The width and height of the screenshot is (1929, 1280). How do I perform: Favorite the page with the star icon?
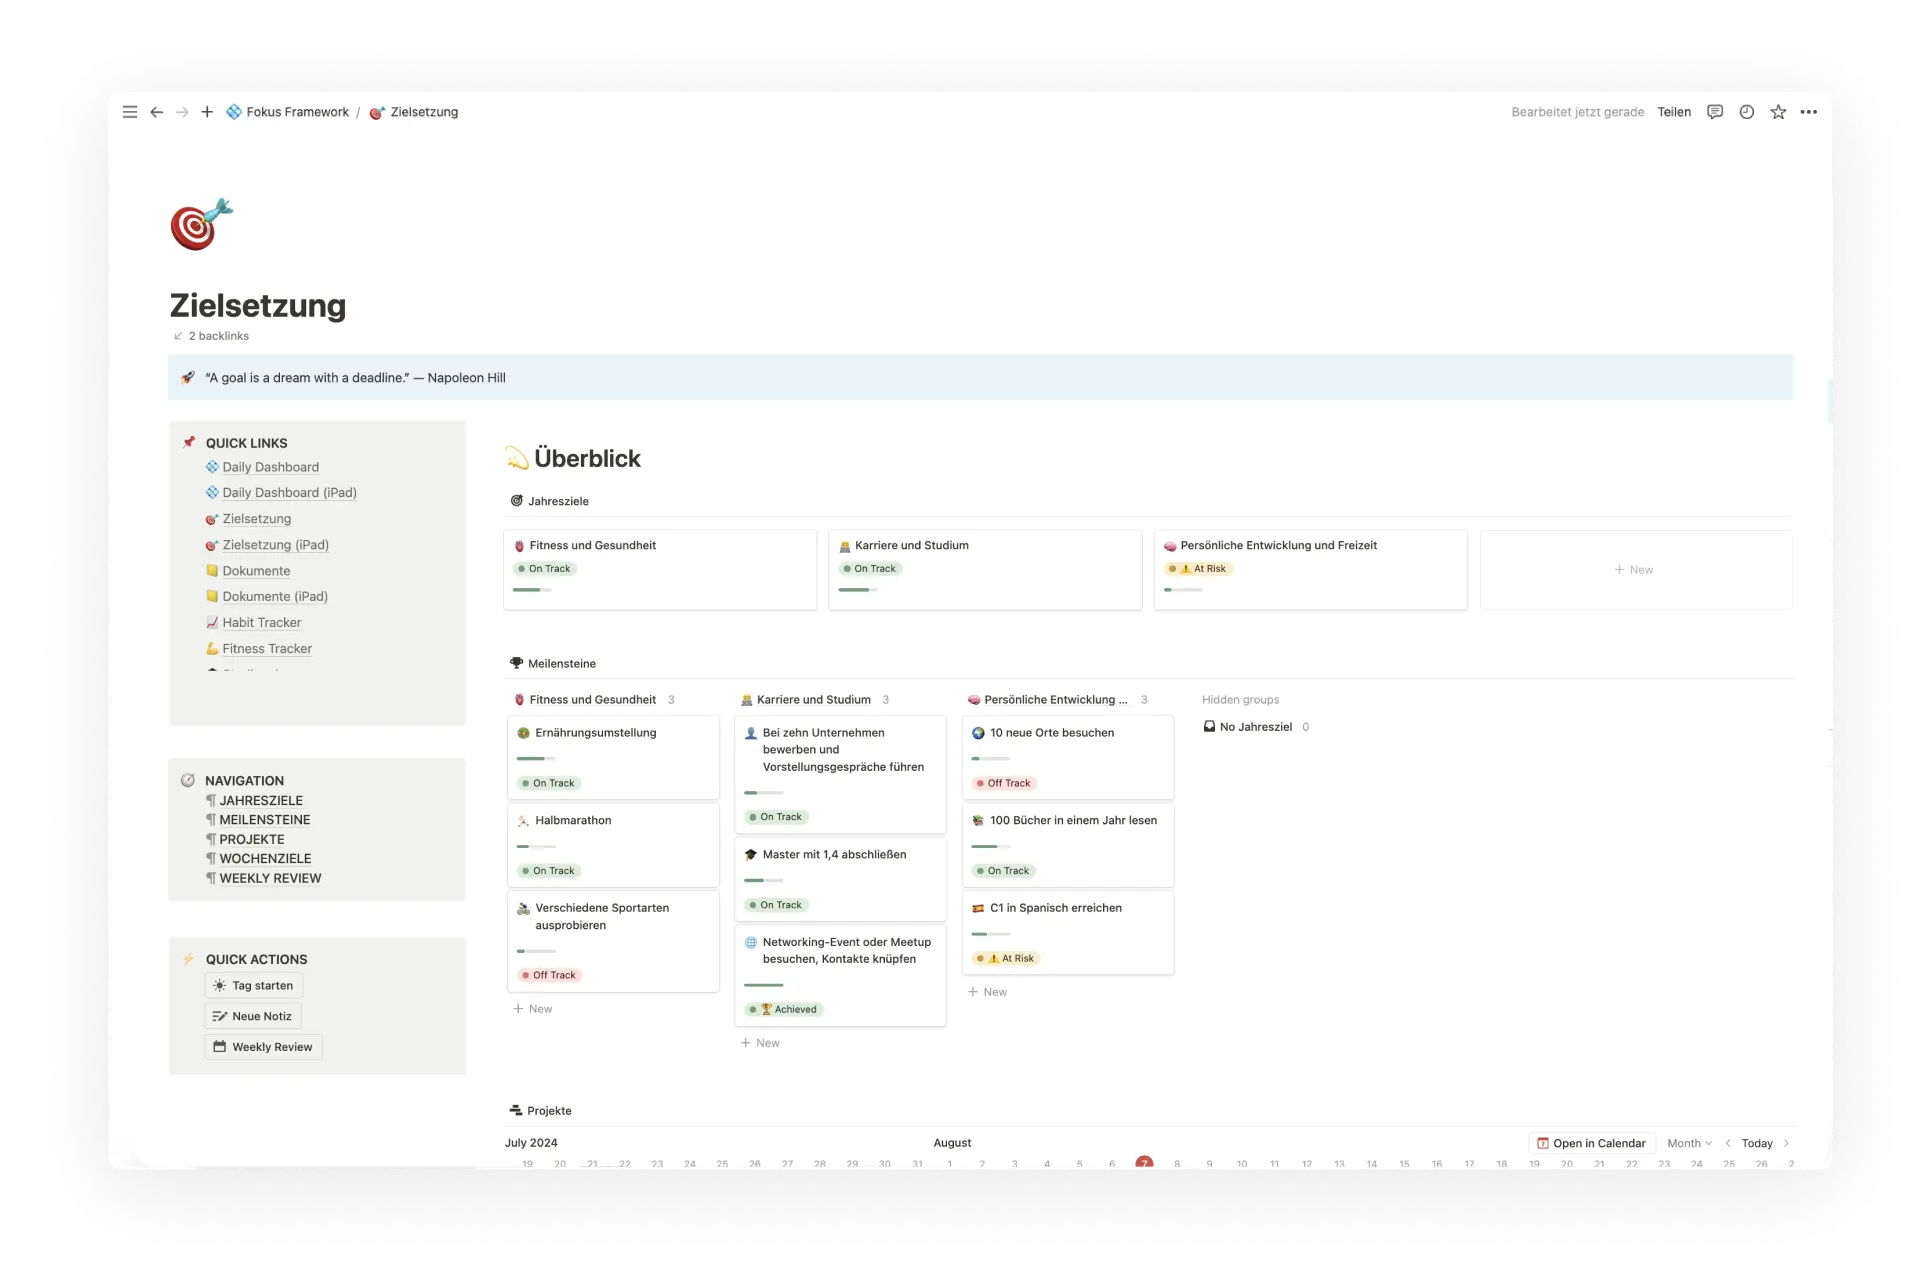[x=1777, y=112]
